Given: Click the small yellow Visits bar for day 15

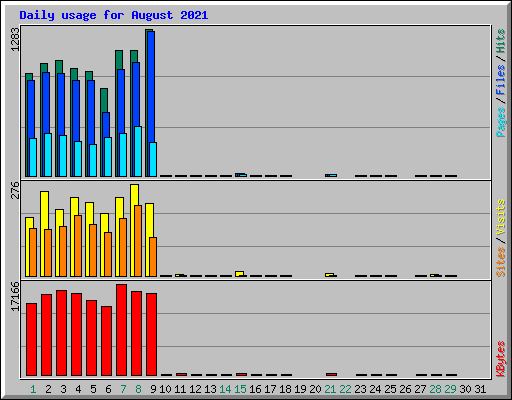Looking at the screenshot, I should coord(239,274).
